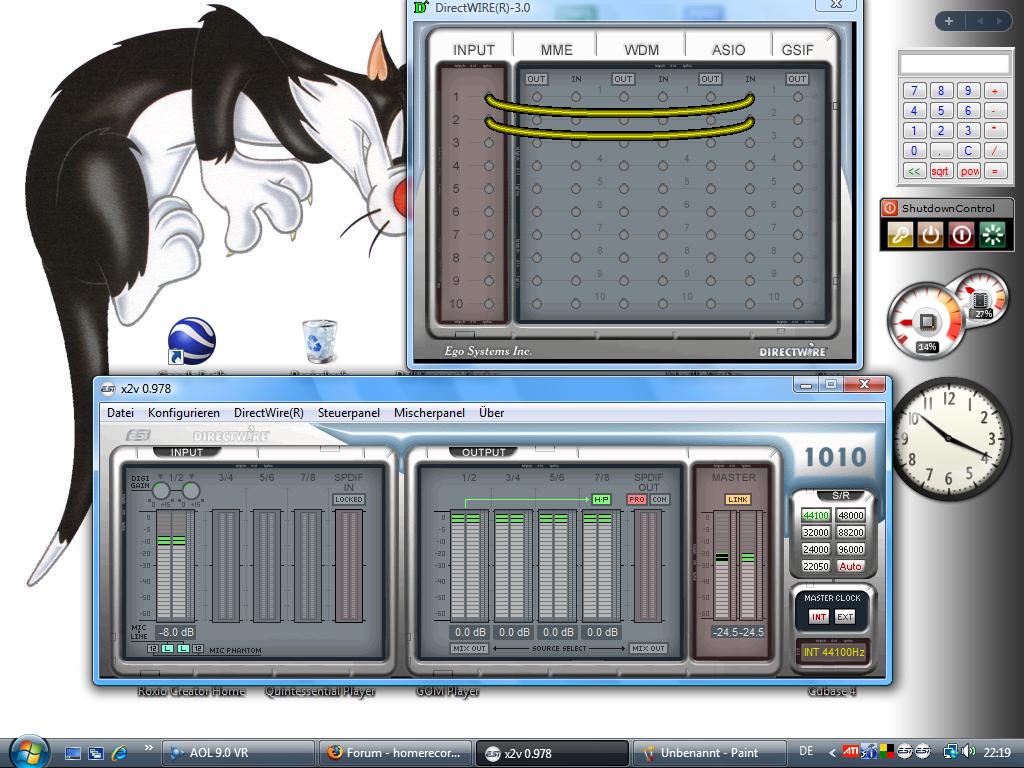Select the 96000 sample rate
The image size is (1024, 768).
[x=850, y=549]
